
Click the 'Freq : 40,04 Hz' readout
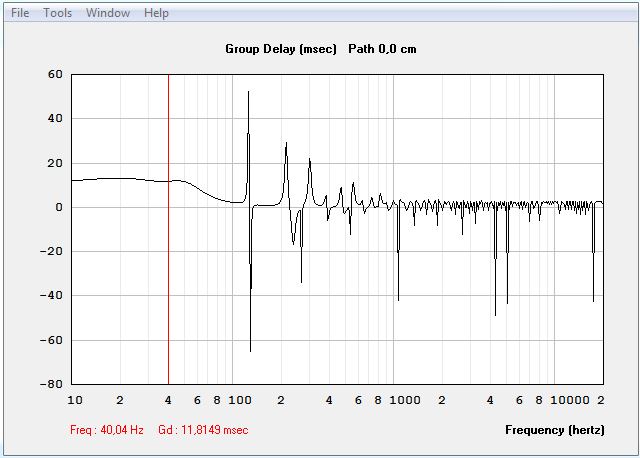(107, 430)
